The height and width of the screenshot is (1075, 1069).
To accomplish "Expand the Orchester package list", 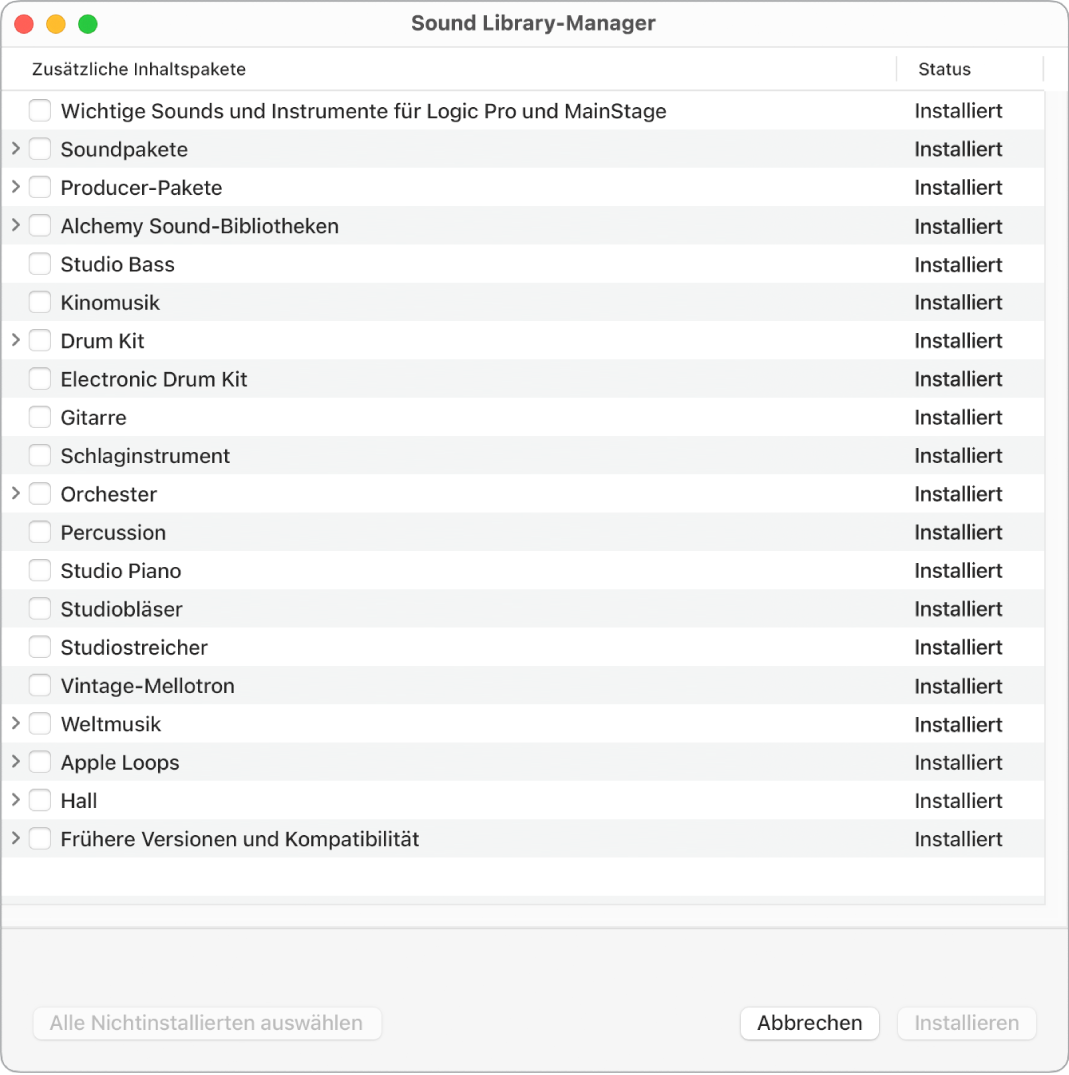I will pyautogui.click(x=16, y=494).
